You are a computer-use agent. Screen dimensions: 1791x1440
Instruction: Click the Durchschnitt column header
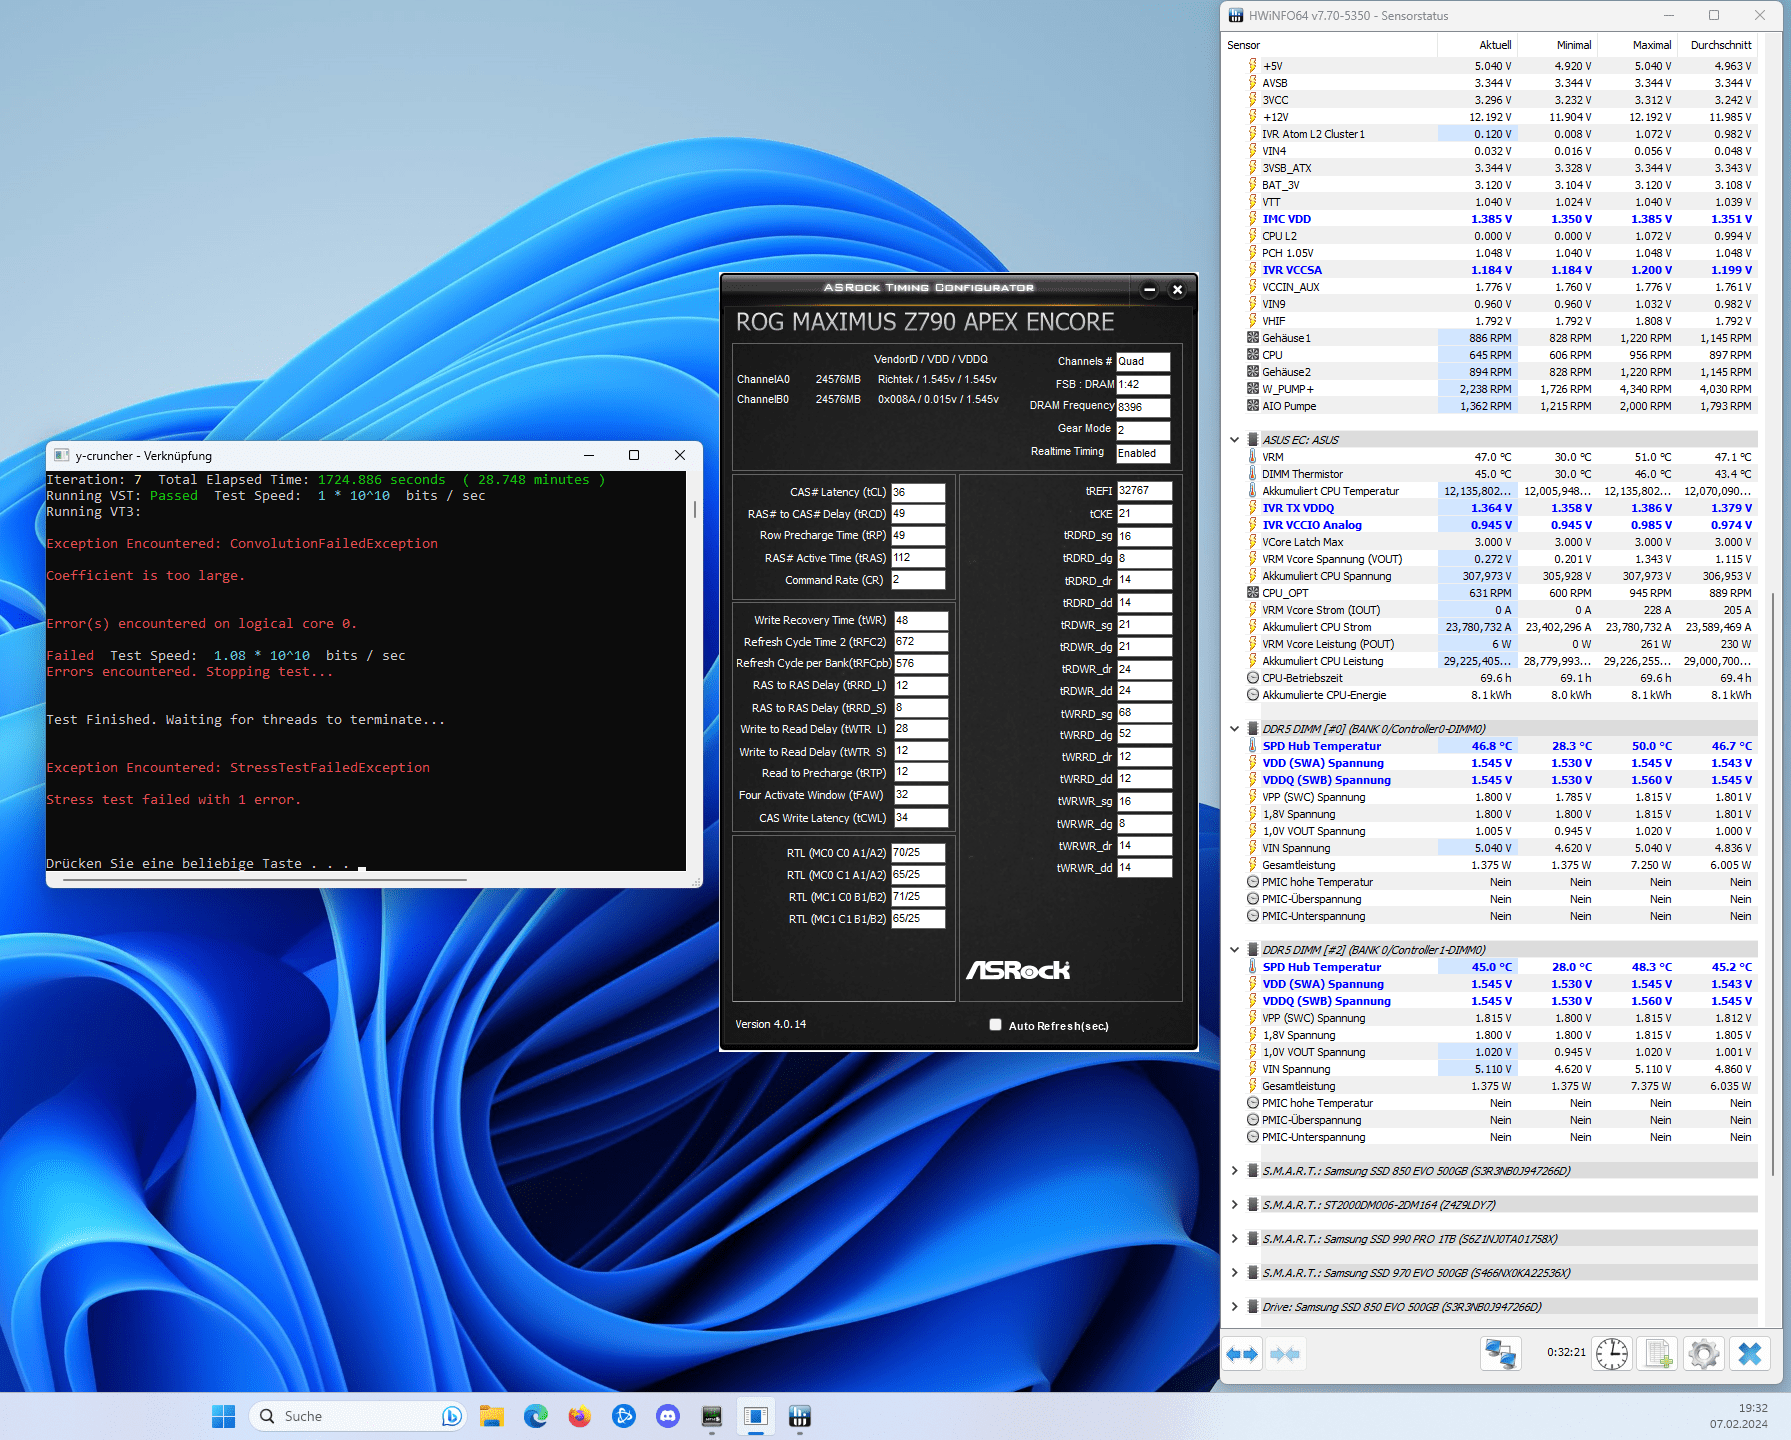tap(1720, 45)
